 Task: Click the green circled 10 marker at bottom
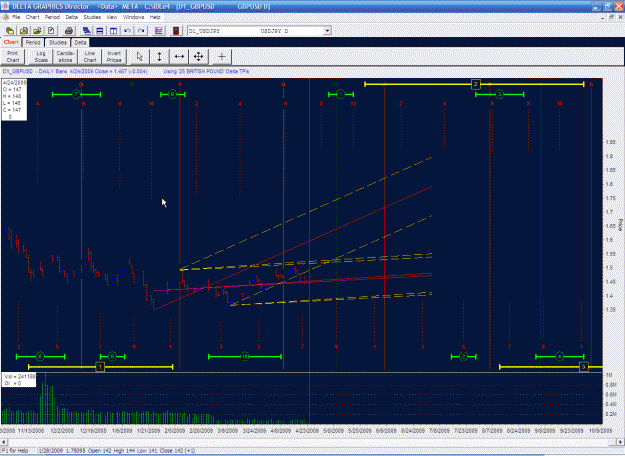tap(244, 356)
